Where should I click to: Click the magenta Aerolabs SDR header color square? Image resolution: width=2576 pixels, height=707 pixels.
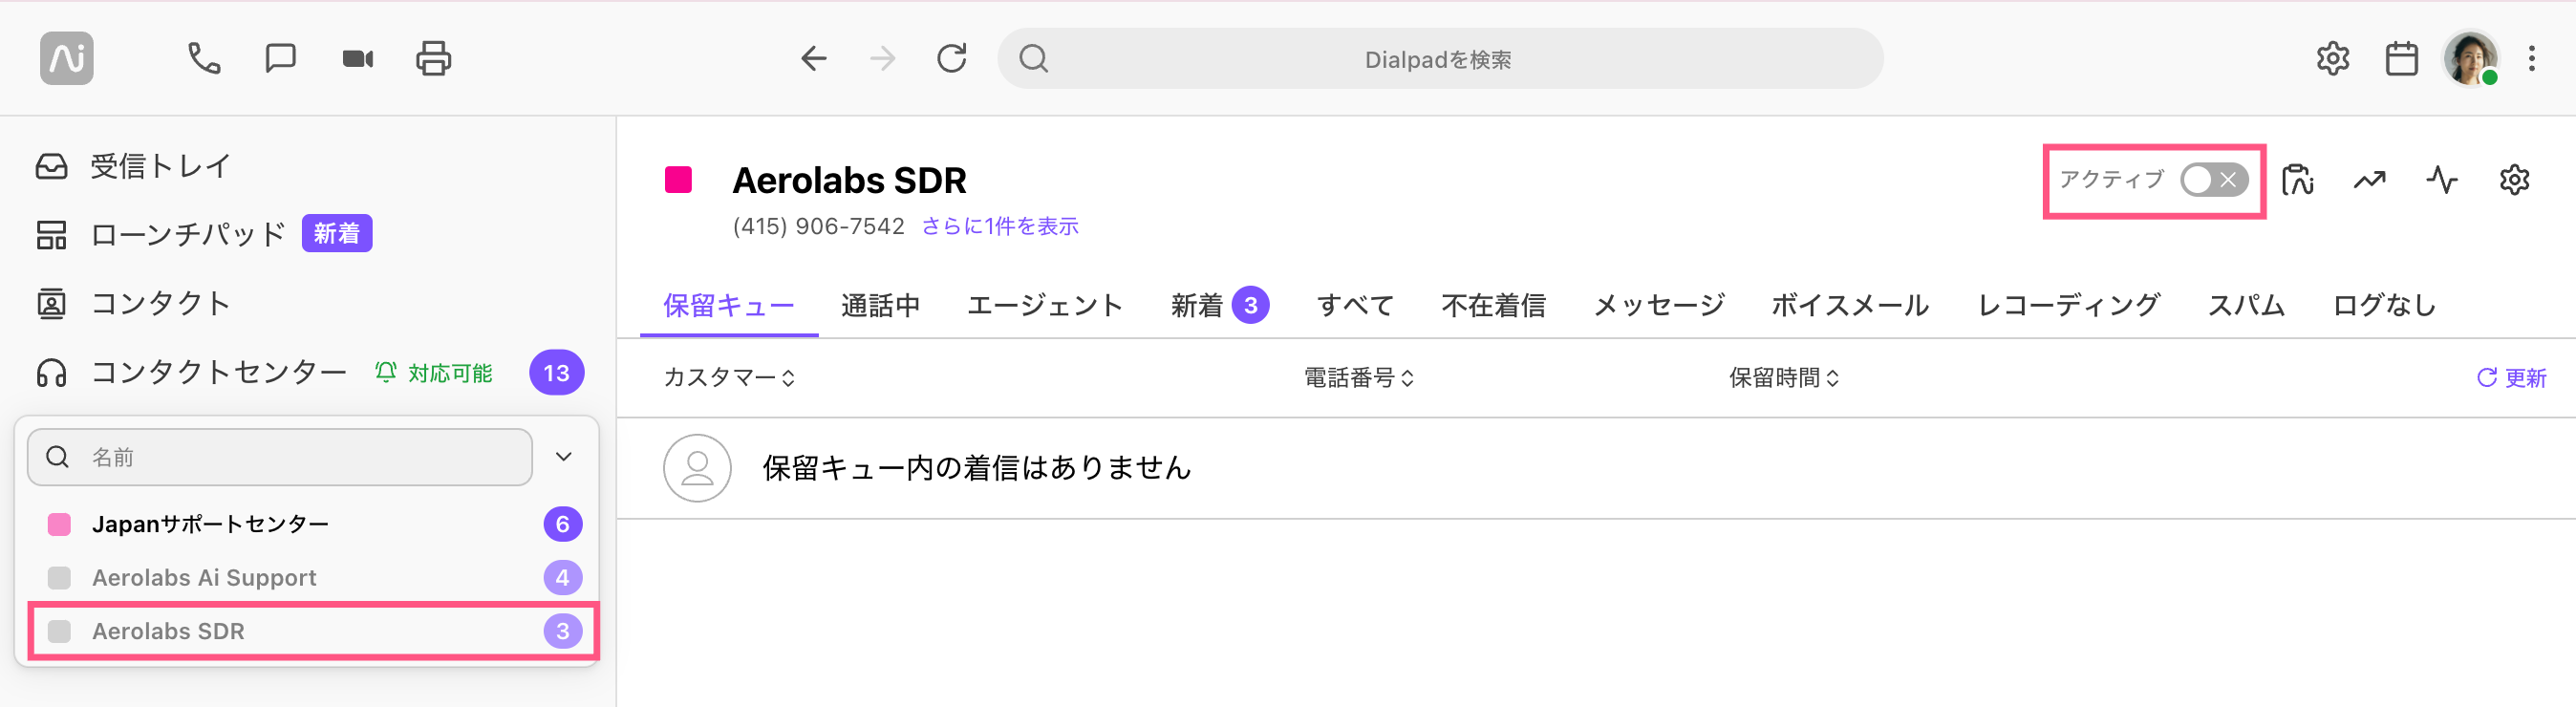[678, 180]
